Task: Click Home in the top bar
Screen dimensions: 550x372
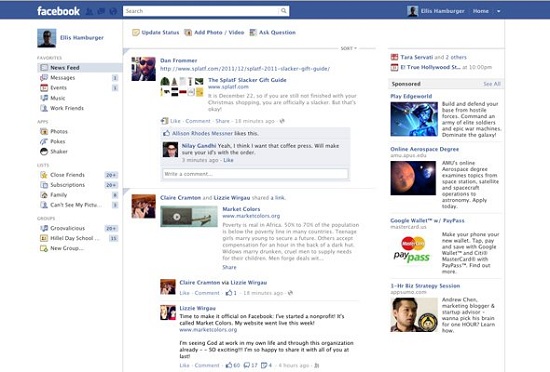Action: click(481, 11)
